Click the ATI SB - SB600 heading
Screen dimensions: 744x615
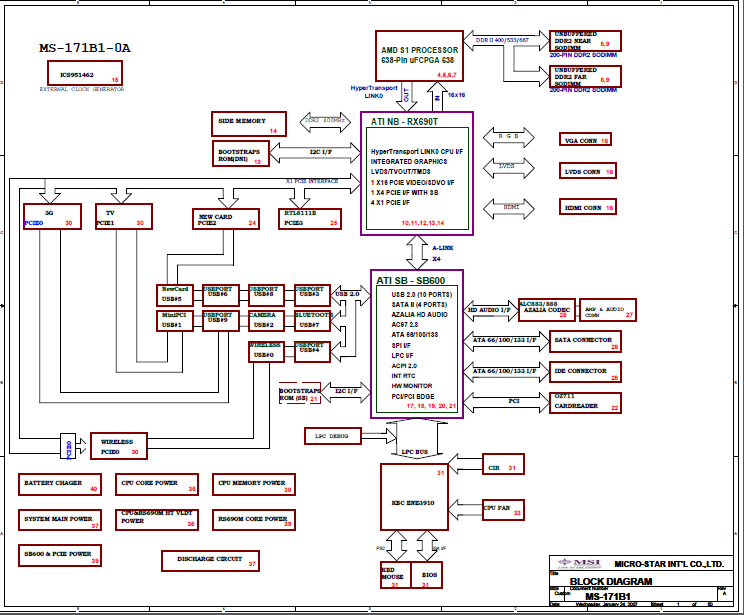tap(411, 280)
